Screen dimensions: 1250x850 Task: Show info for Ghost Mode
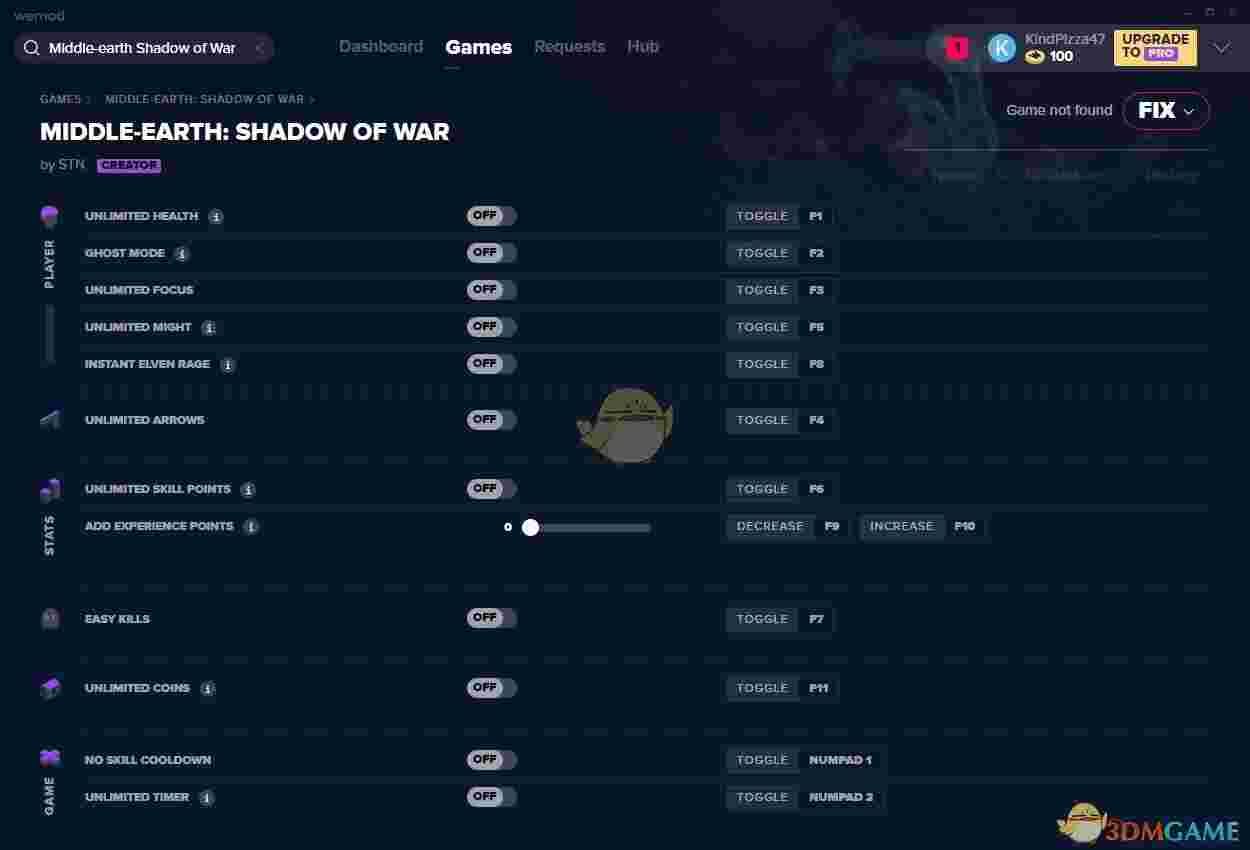point(182,254)
